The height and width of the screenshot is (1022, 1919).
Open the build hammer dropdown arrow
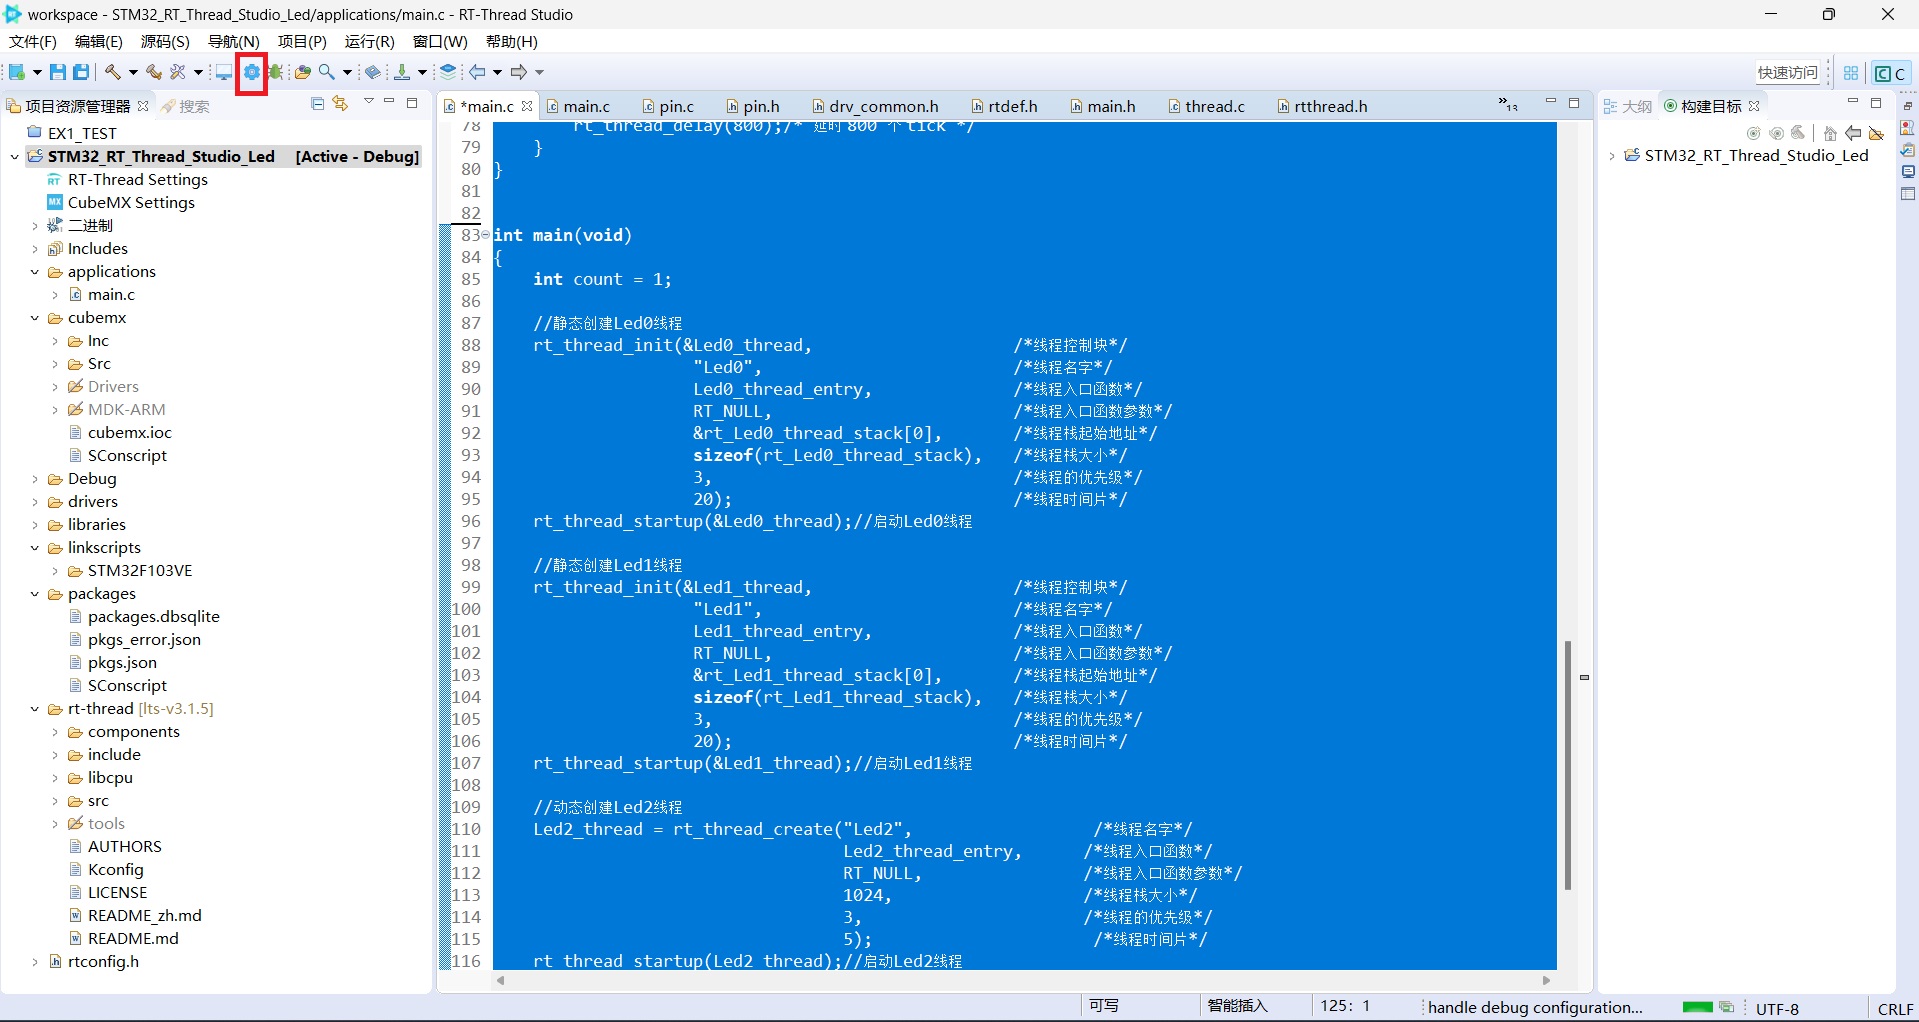pos(132,72)
